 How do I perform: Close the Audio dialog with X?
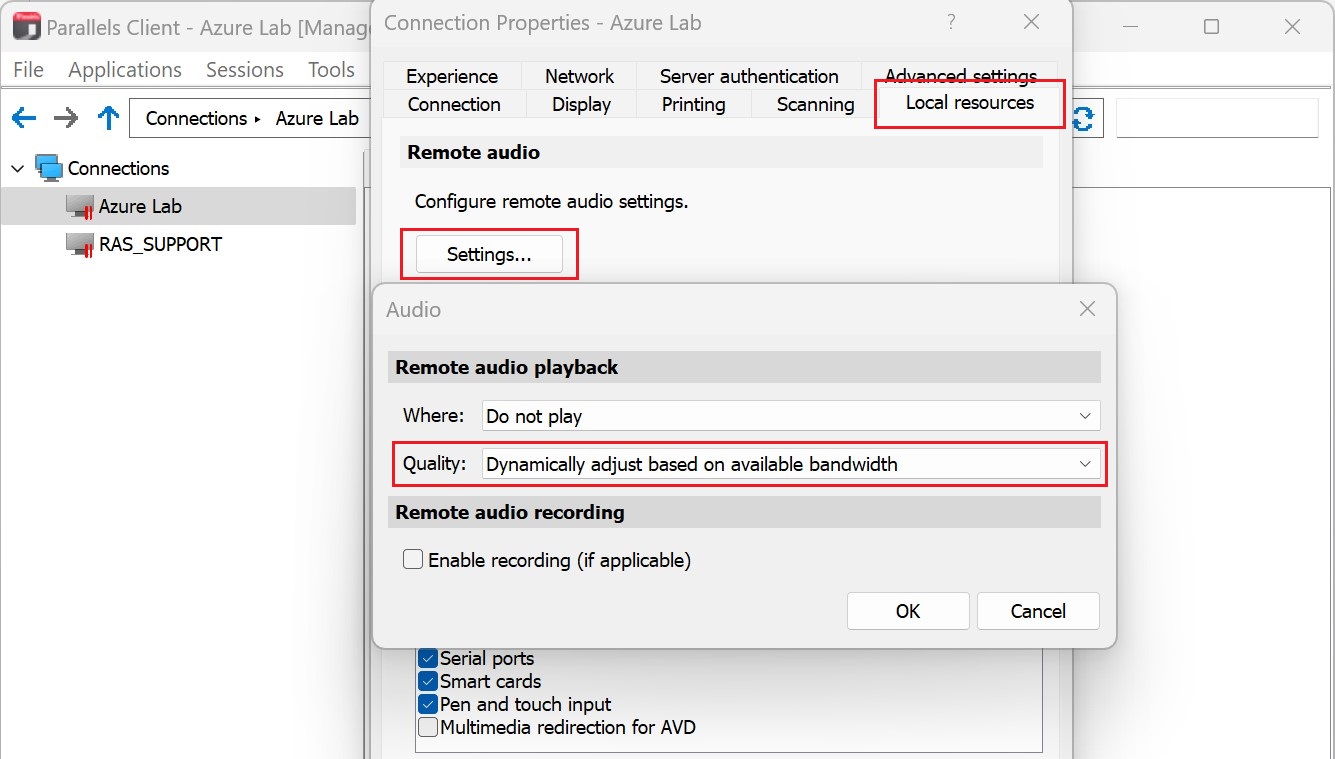click(1088, 309)
